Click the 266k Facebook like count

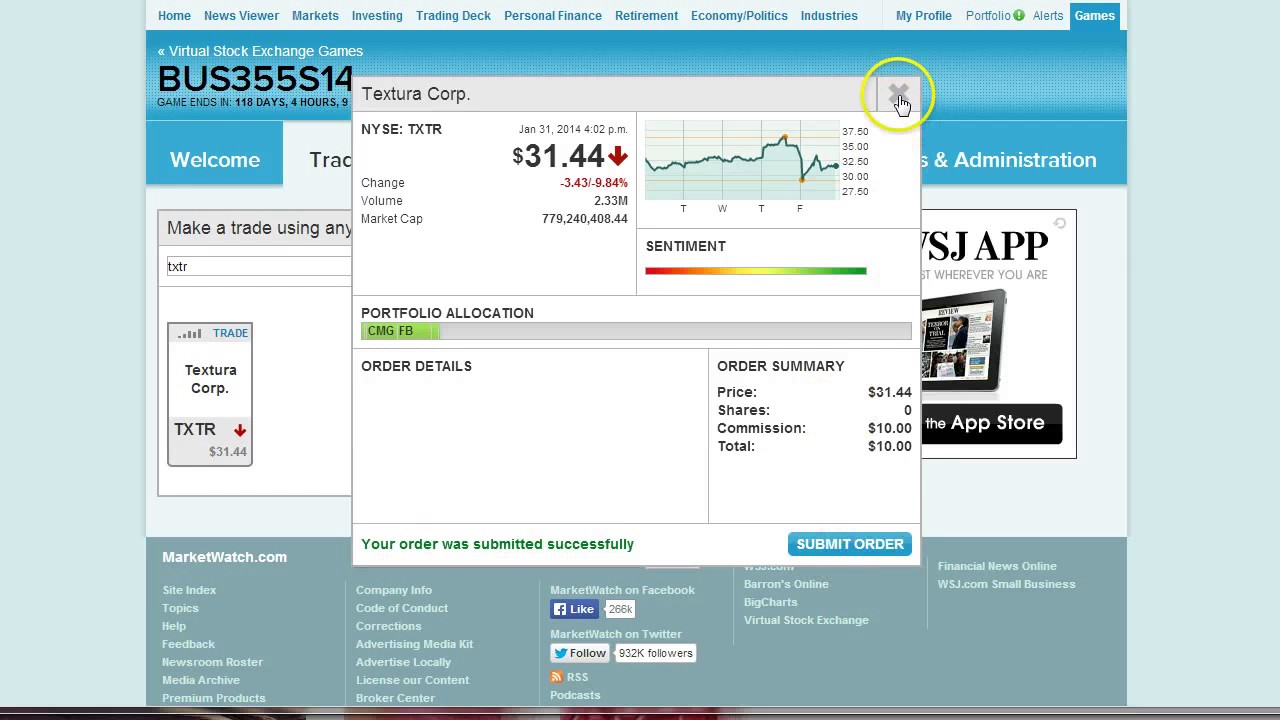pyautogui.click(x=620, y=609)
